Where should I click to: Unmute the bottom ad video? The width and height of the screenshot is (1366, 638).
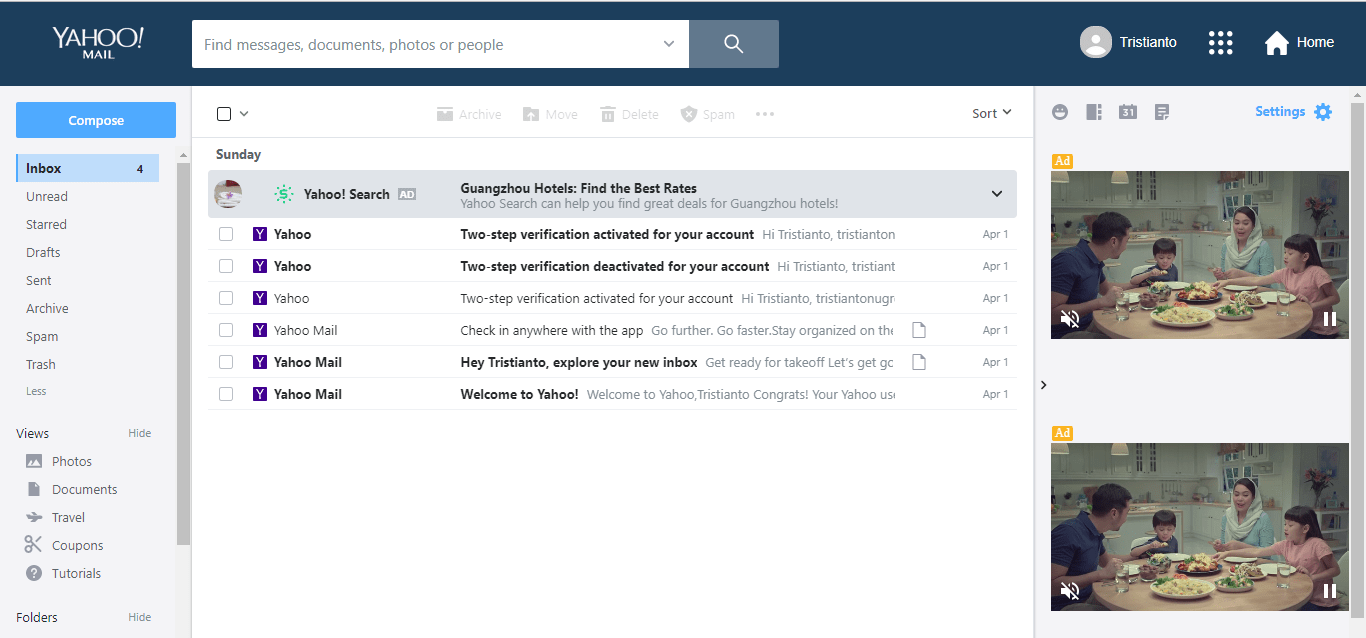(1070, 591)
